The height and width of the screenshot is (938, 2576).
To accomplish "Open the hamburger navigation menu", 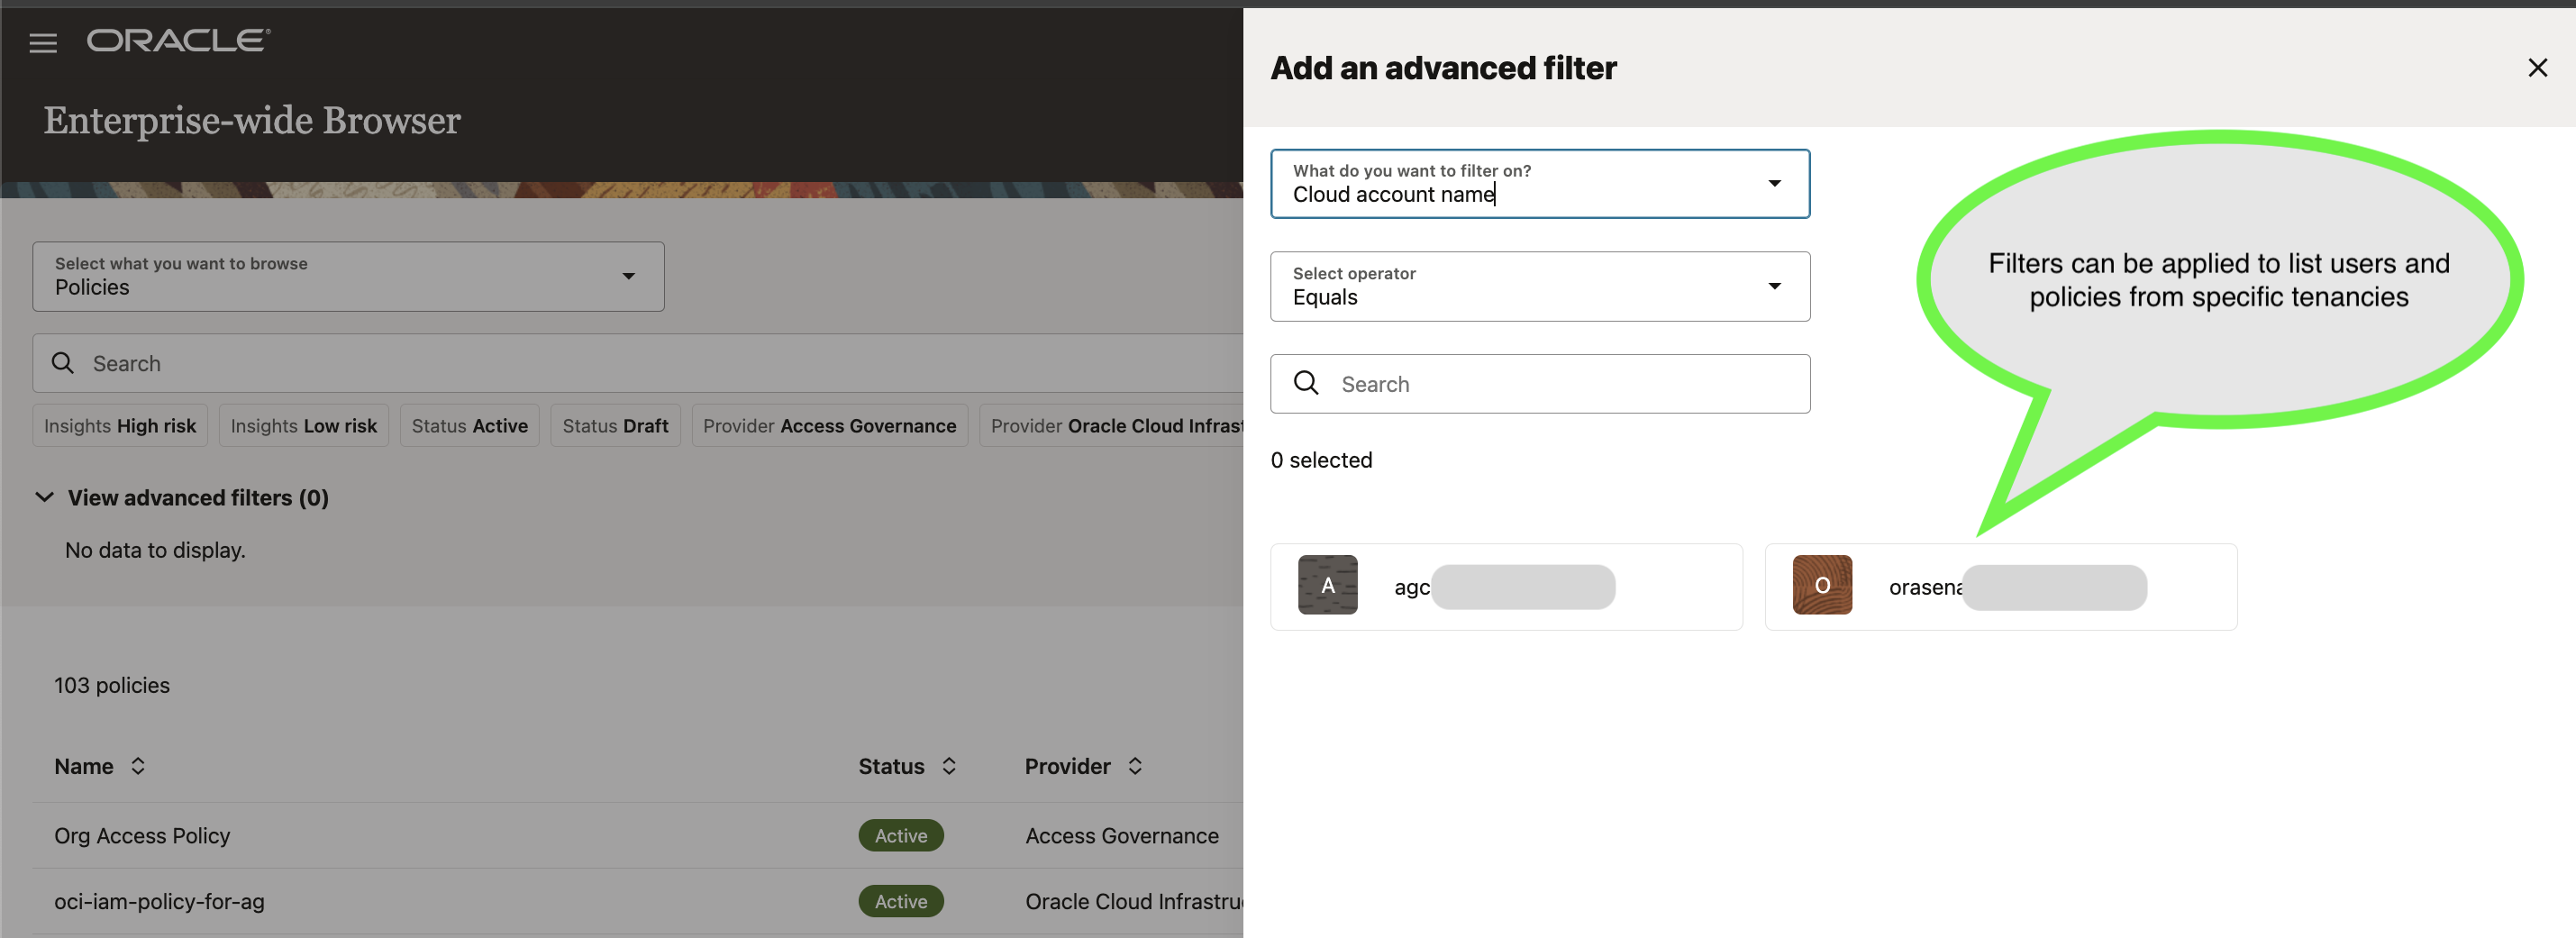I will tap(43, 43).
